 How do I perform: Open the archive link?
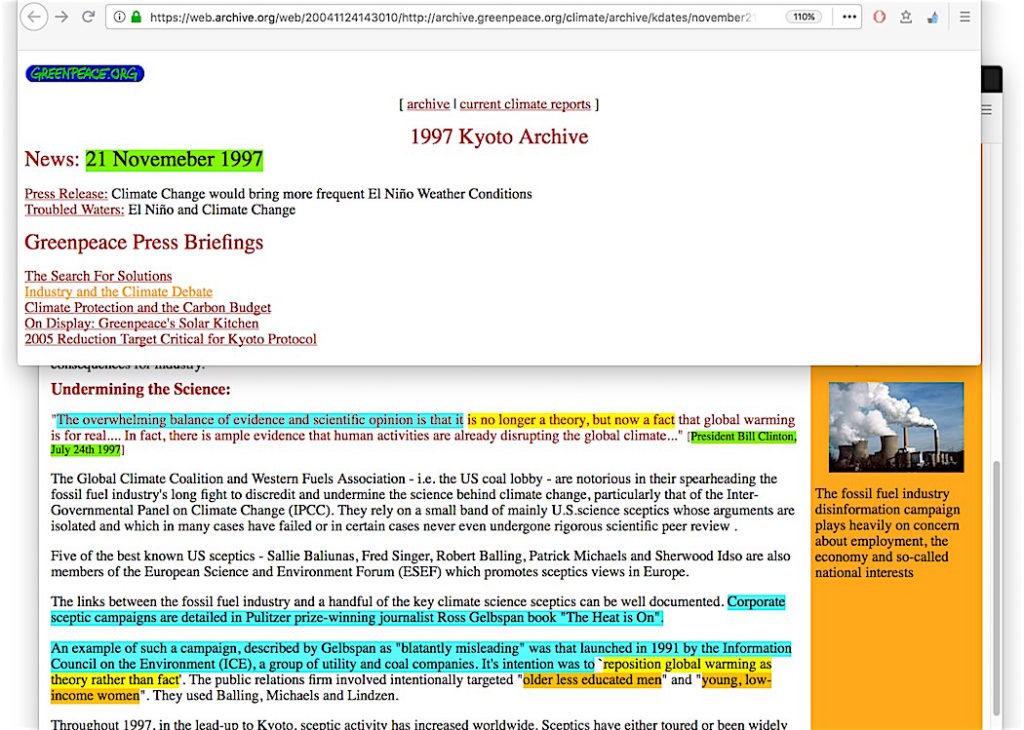click(x=428, y=104)
